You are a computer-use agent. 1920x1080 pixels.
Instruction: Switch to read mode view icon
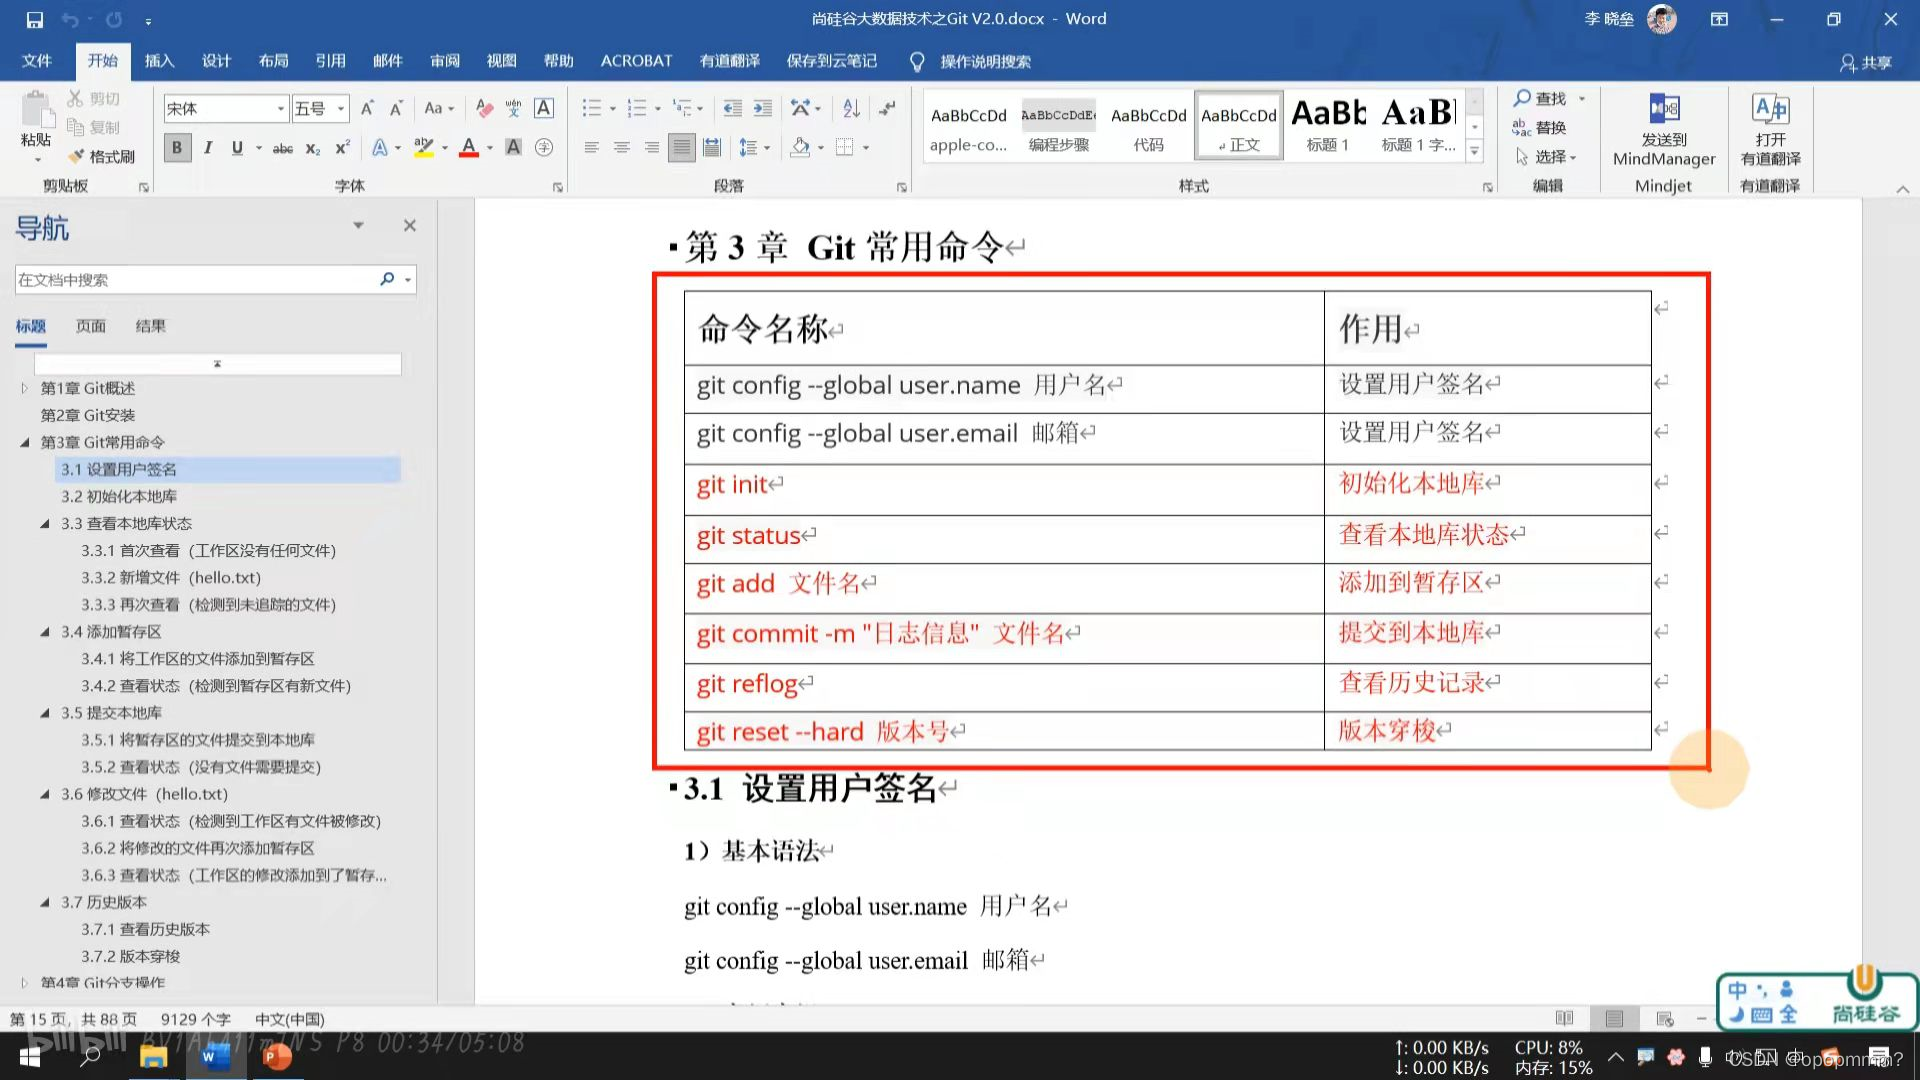[x=1564, y=1018]
